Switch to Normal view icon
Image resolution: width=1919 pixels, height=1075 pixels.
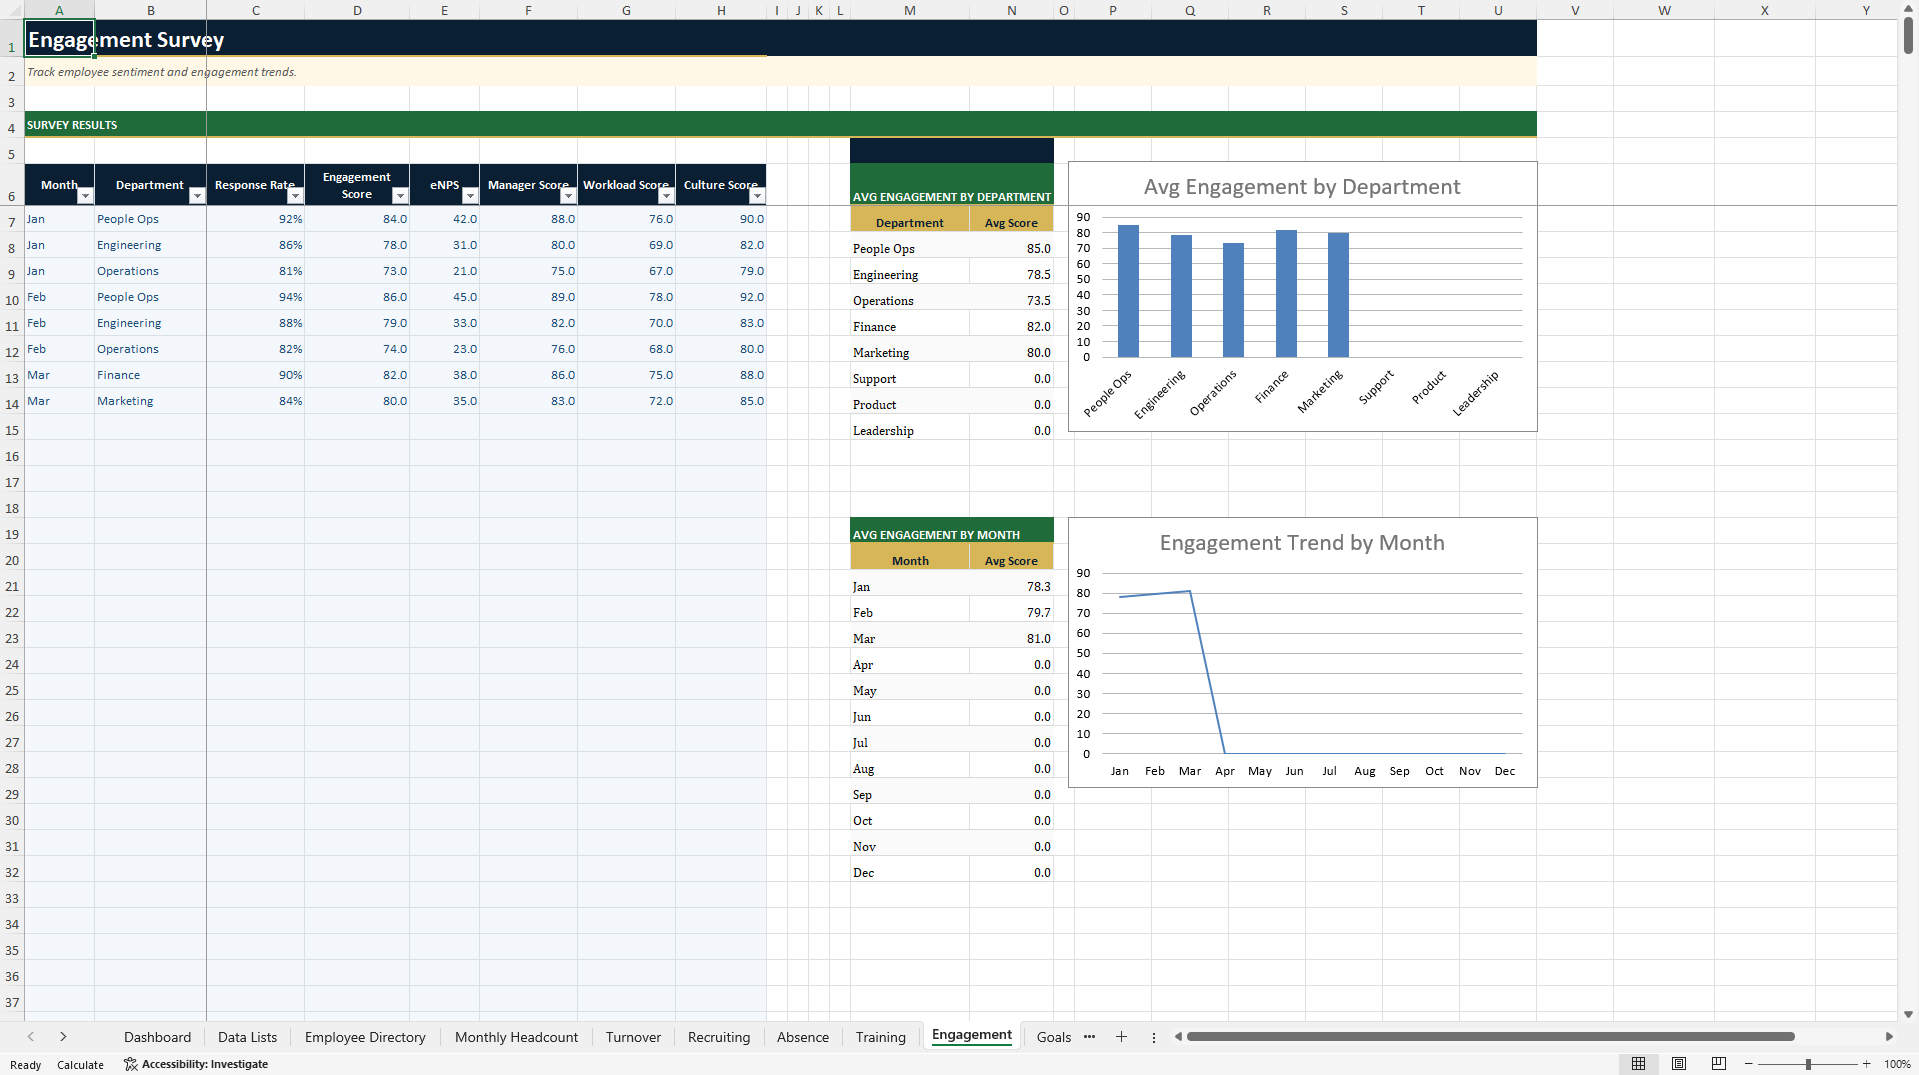pyautogui.click(x=1638, y=1064)
